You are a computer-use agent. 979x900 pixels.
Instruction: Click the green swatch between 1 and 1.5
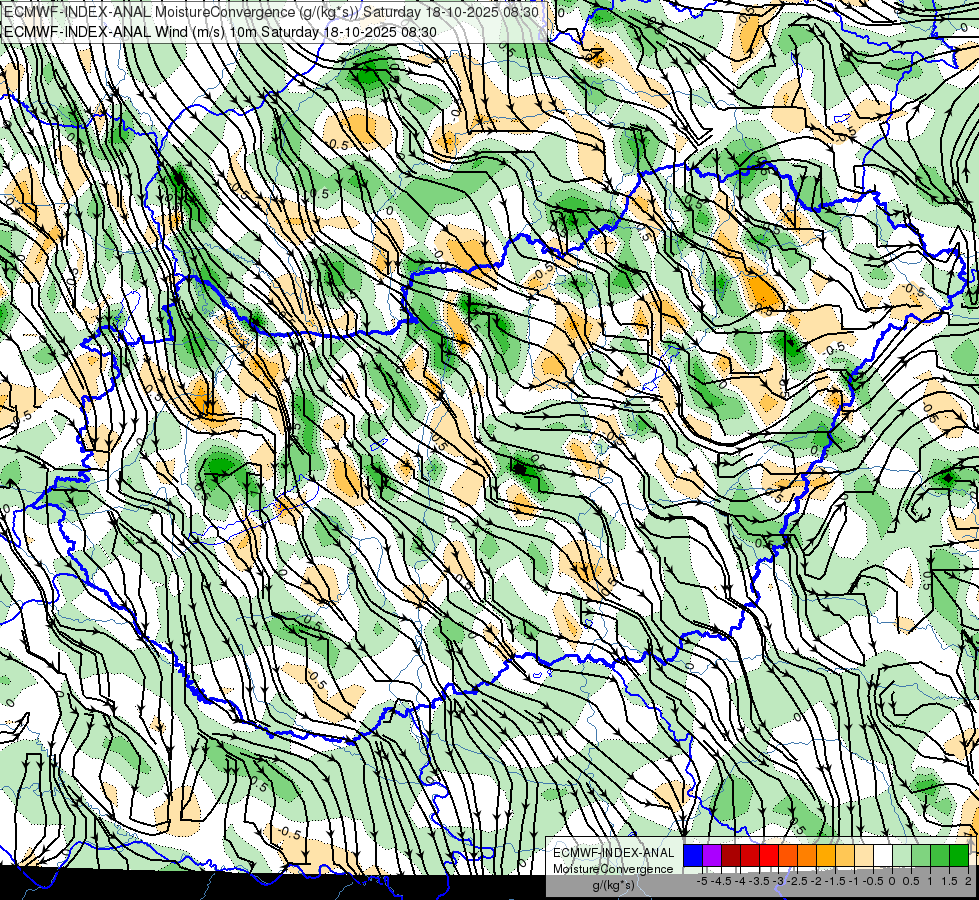click(x=940, y=855)
